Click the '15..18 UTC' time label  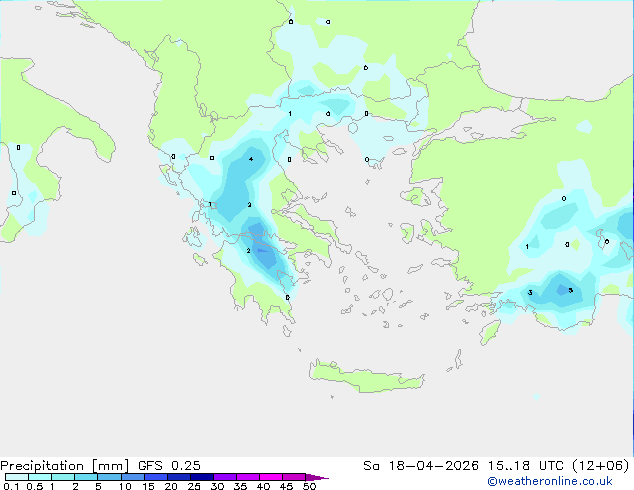coord(526,466)
